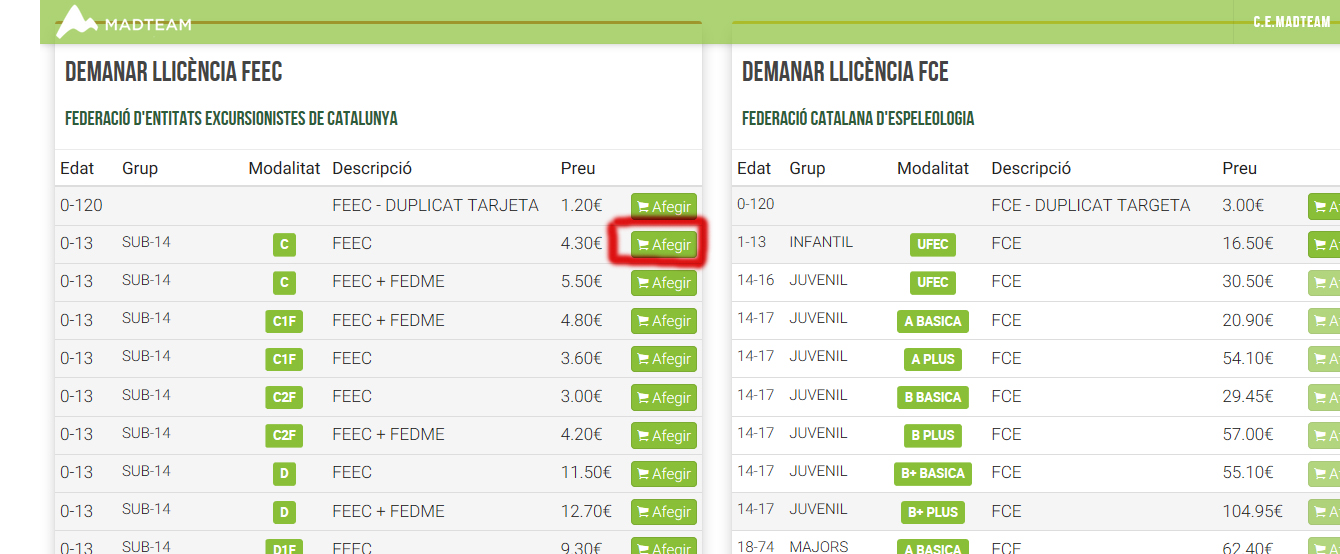The height and width of the screenshot is (554, 1340).
Task: Select the D badge in the 11.50€ row
Action: click(x=285, y=473)
